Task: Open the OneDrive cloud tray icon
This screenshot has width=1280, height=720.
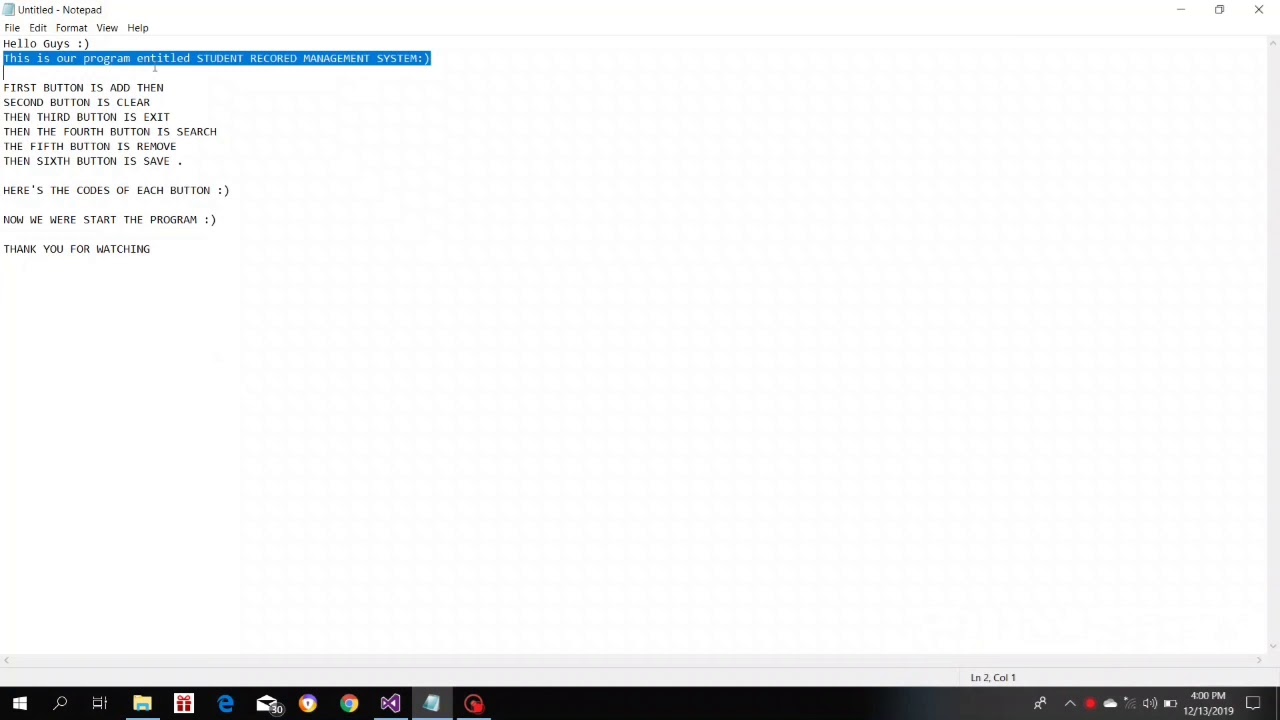Action: [x=1110, y=704]
